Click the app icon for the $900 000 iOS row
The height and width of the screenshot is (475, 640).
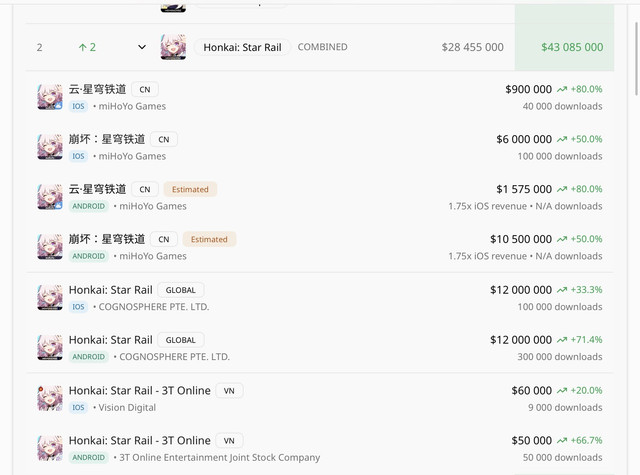(x=50, y=97)
